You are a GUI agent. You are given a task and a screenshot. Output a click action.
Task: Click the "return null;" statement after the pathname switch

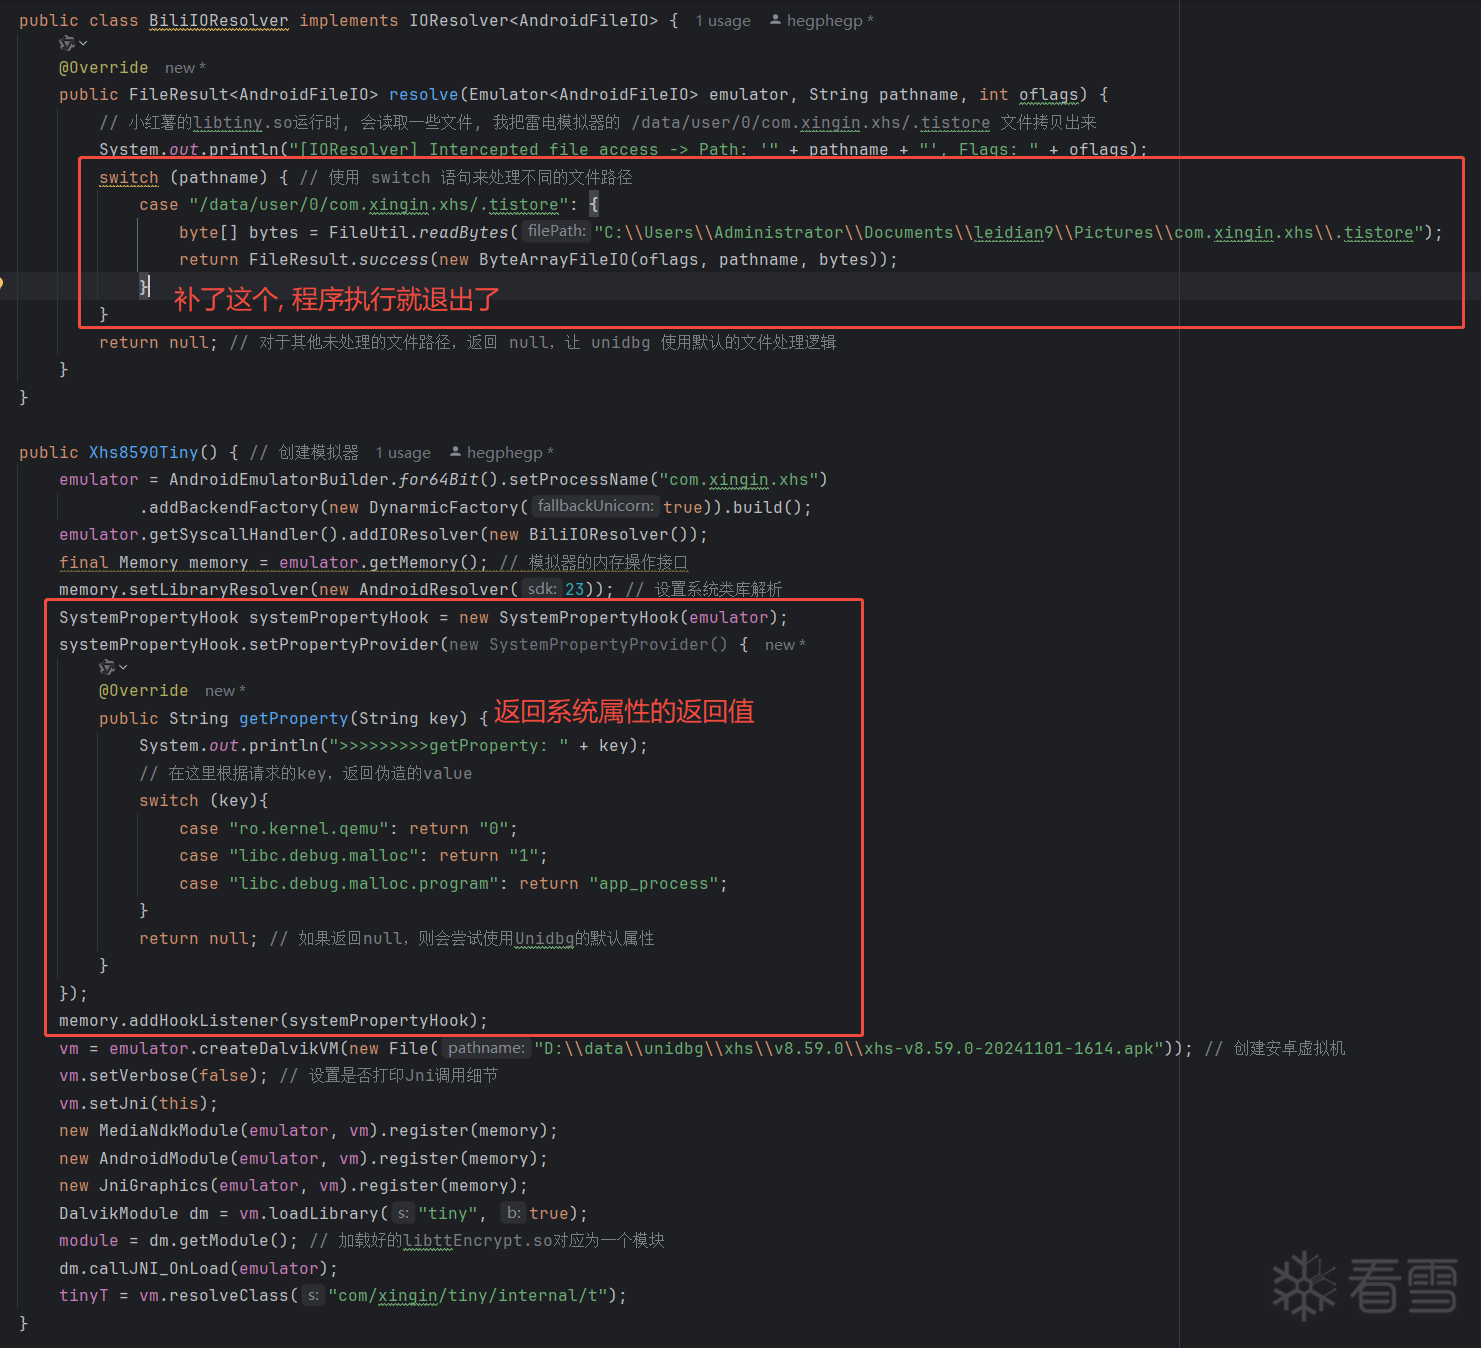[x=159, y=343]
